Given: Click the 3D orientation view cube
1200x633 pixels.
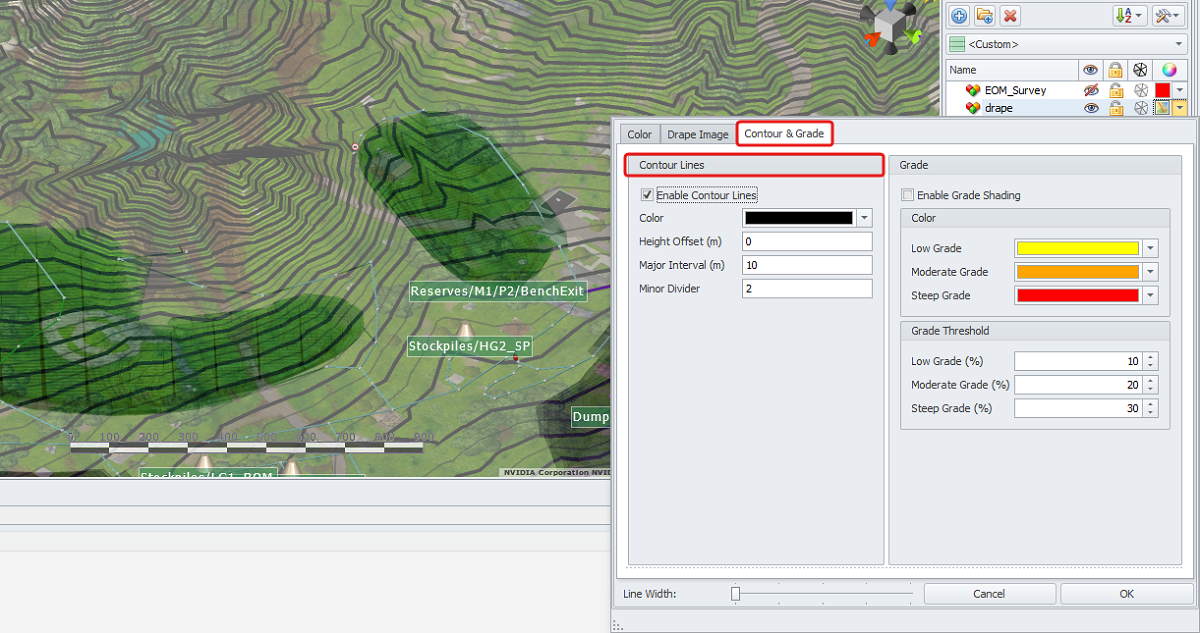Looking at the screenshot, I should pyautogui.click(x=892, y=24).
